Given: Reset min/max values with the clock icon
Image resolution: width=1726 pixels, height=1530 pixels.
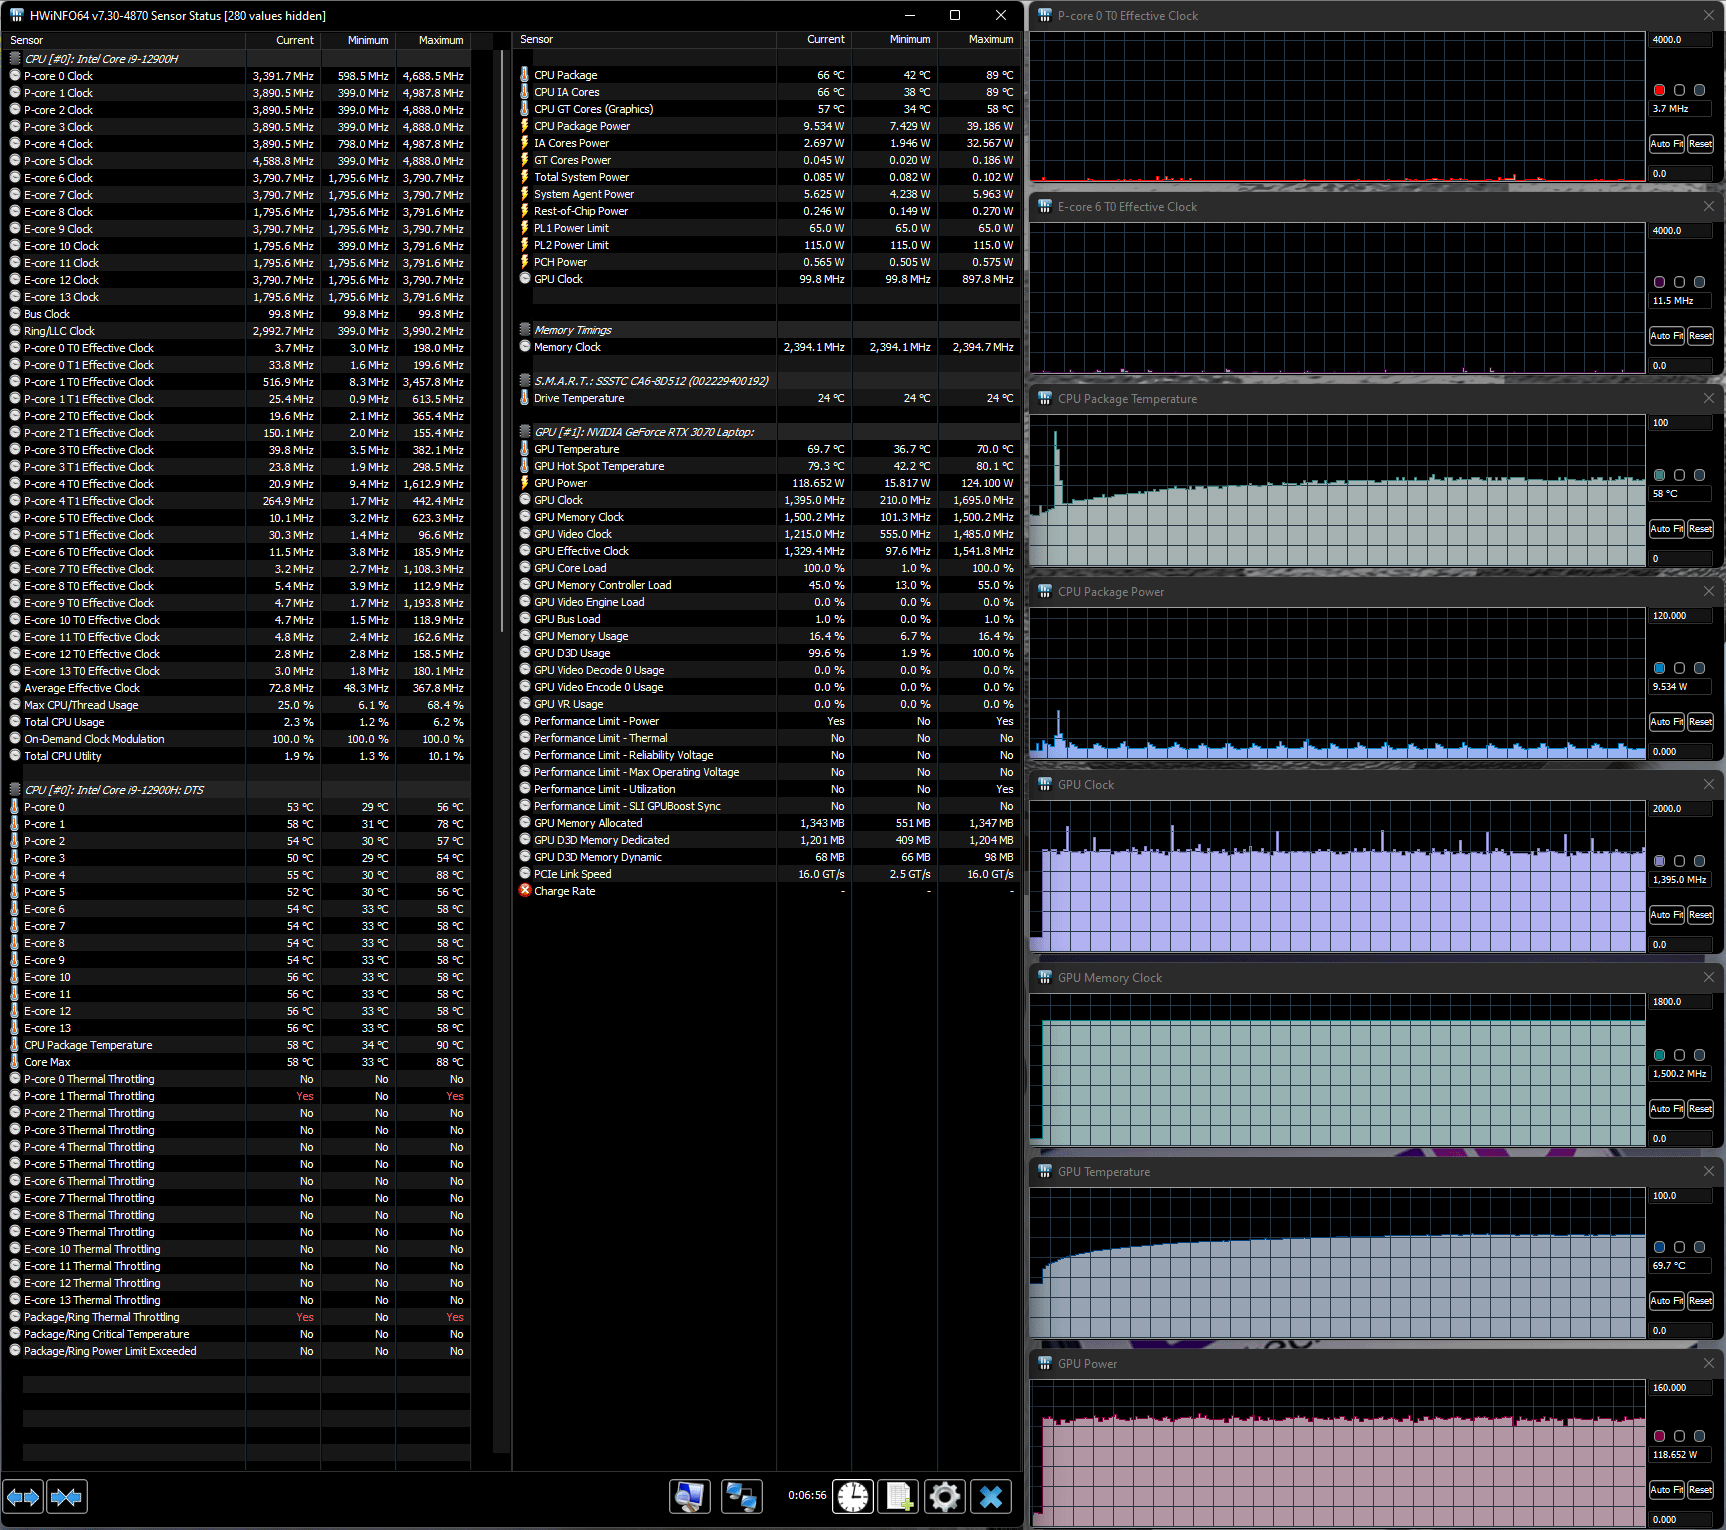Looking at the screenshot, I should tap(853, 1496).
